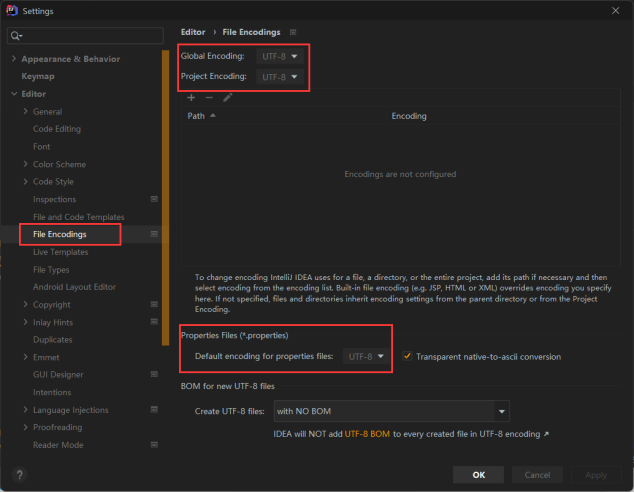Open Intentions settings page
The height and width of the screenshot is (493, 634).
point(52,392)
